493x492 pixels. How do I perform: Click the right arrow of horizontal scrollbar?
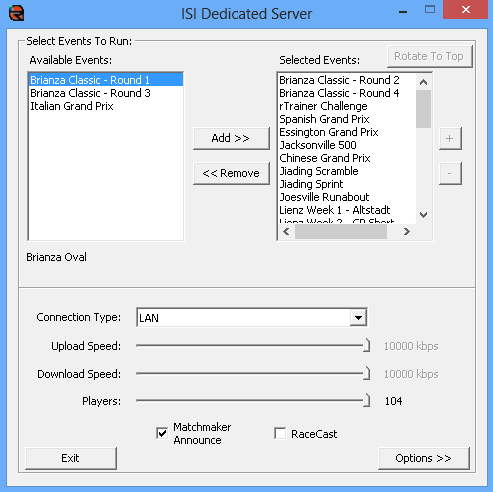[x=406, y=231]
